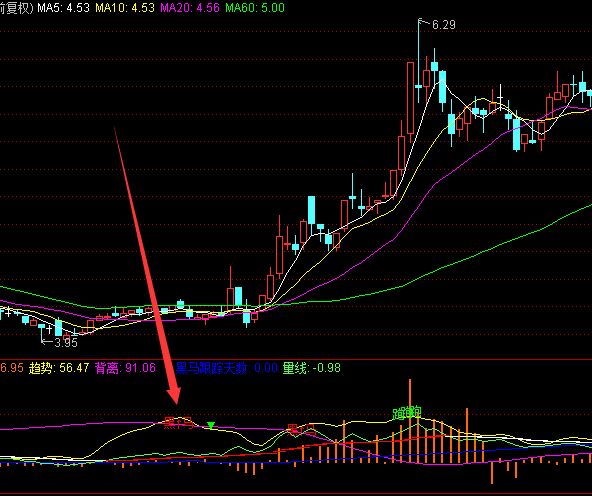The image size is (592, 496).
Task: Click the lowest orange negative histogram bar
Action: click(x=492, y=472)
